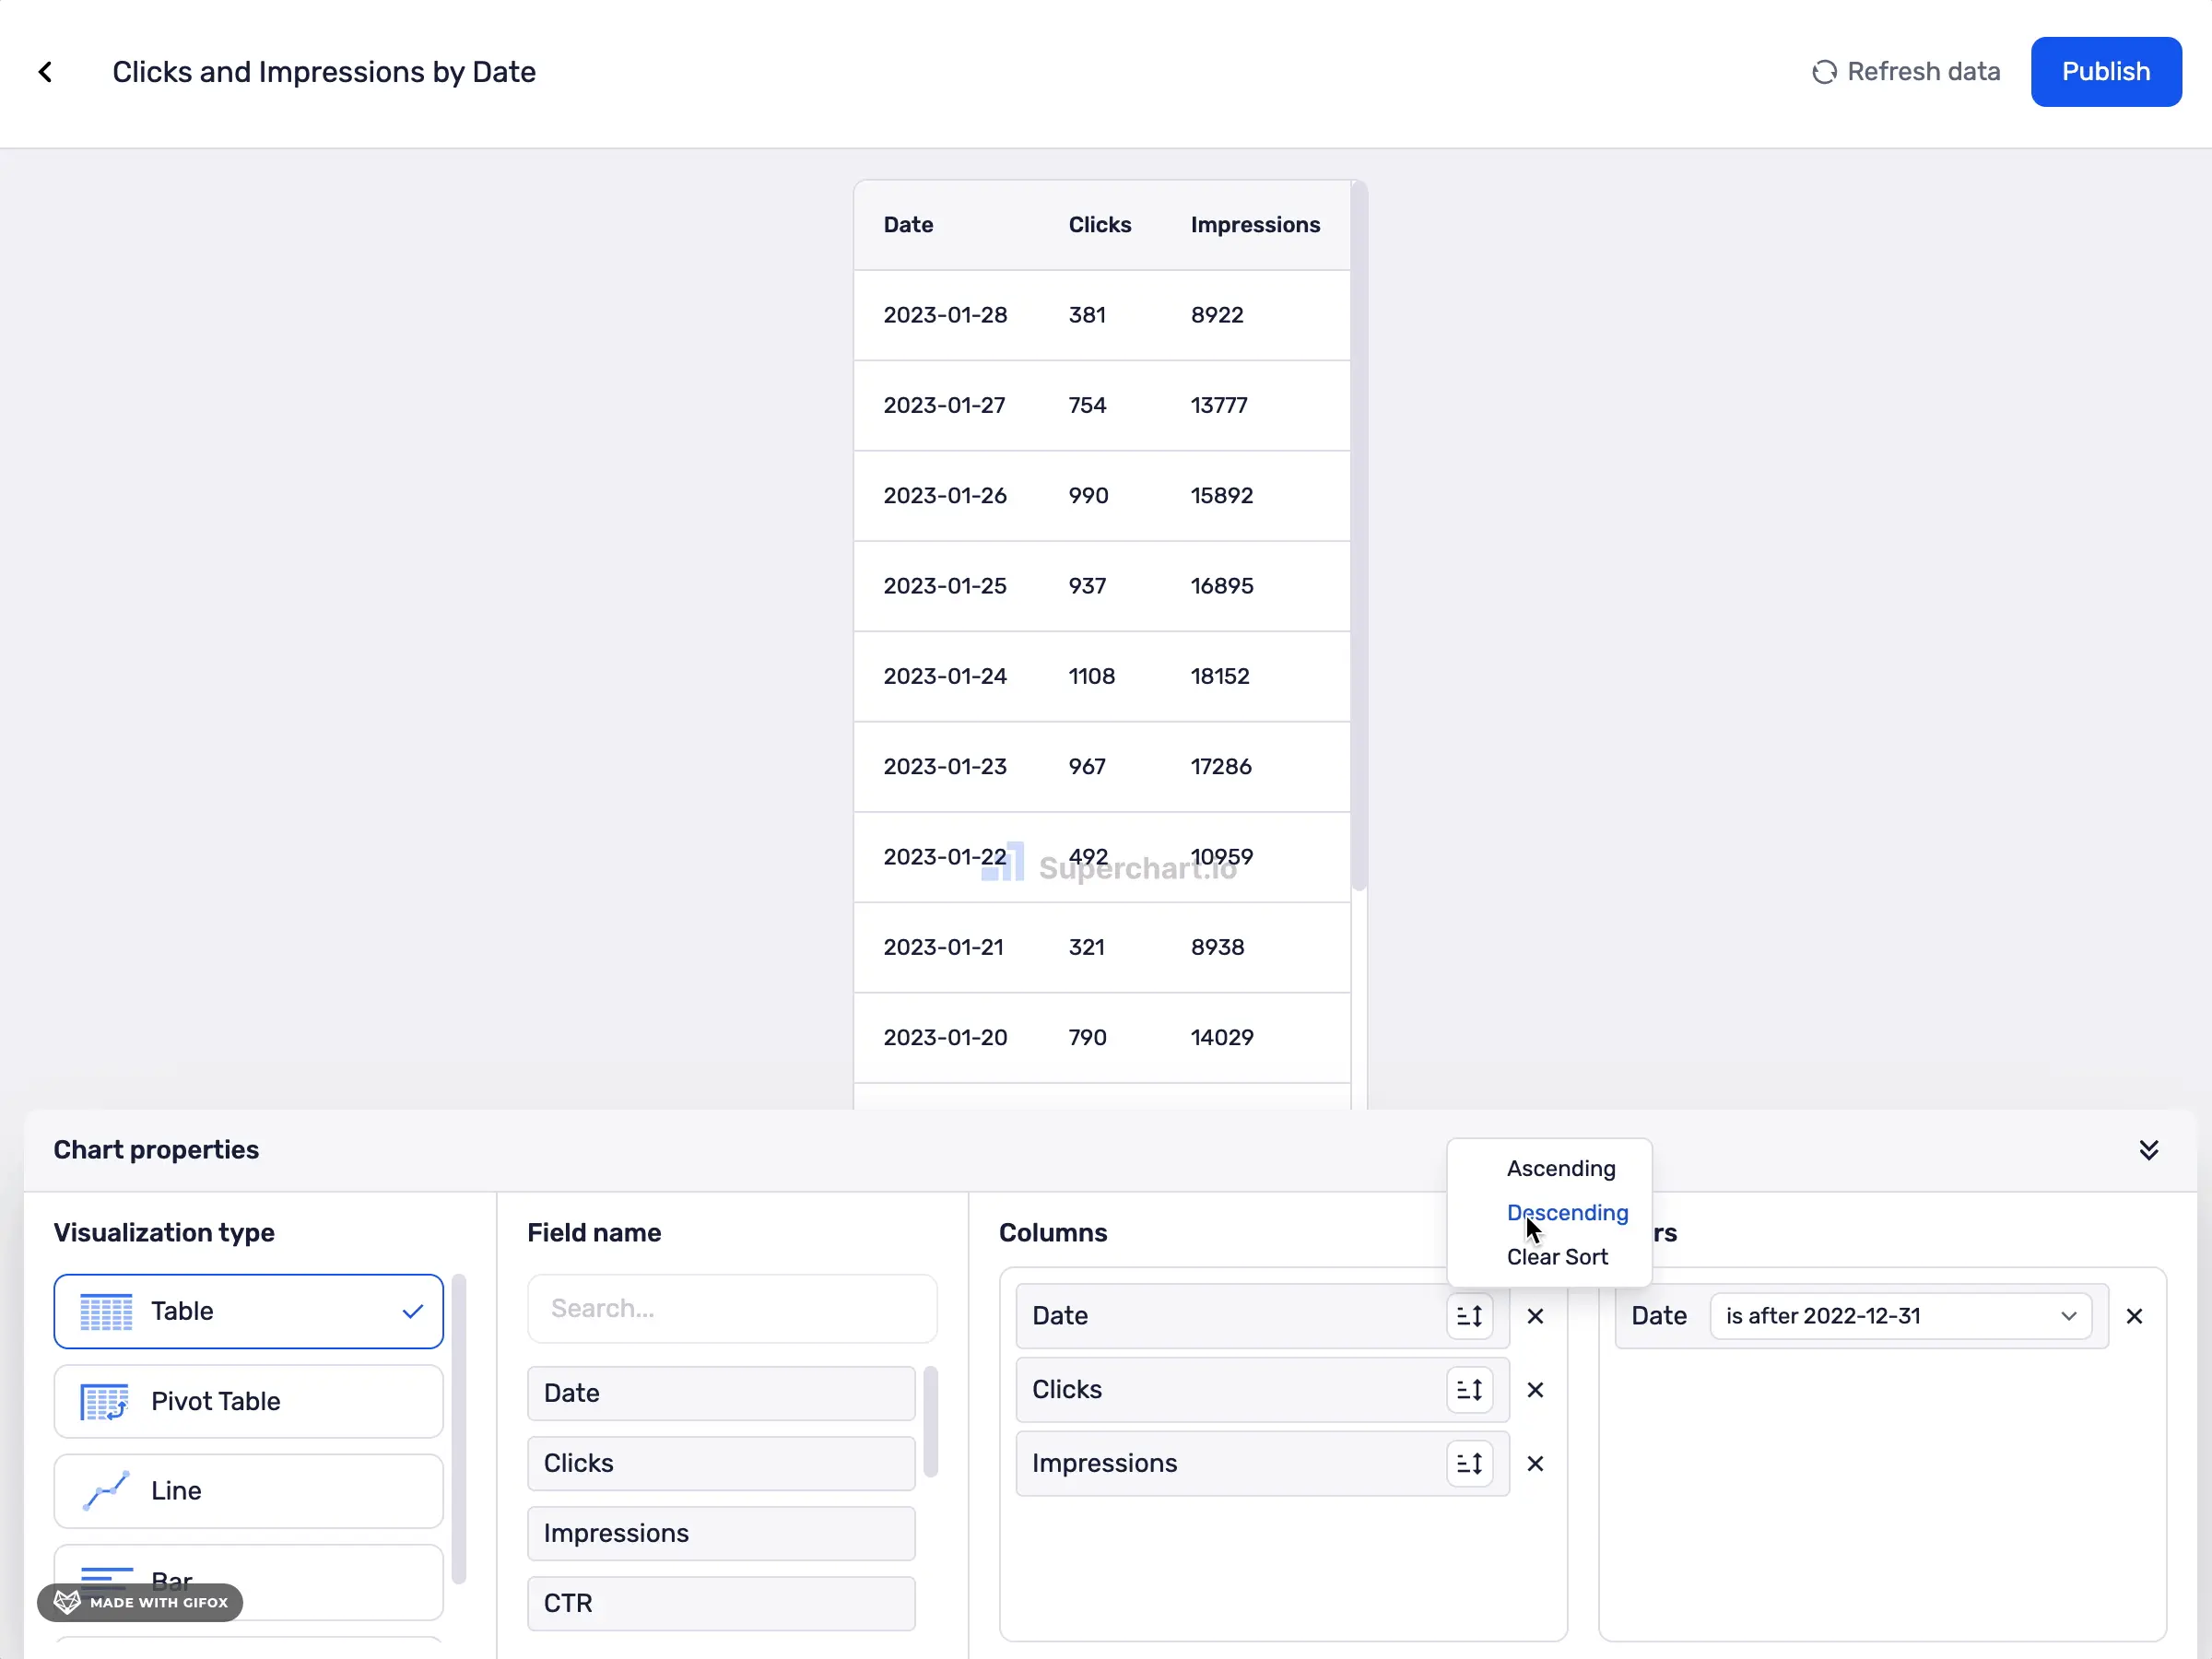The height and width of the screenshot is (1659, 2212).
Task: Select the Line chart icon
Action: tap(105, 1491)
